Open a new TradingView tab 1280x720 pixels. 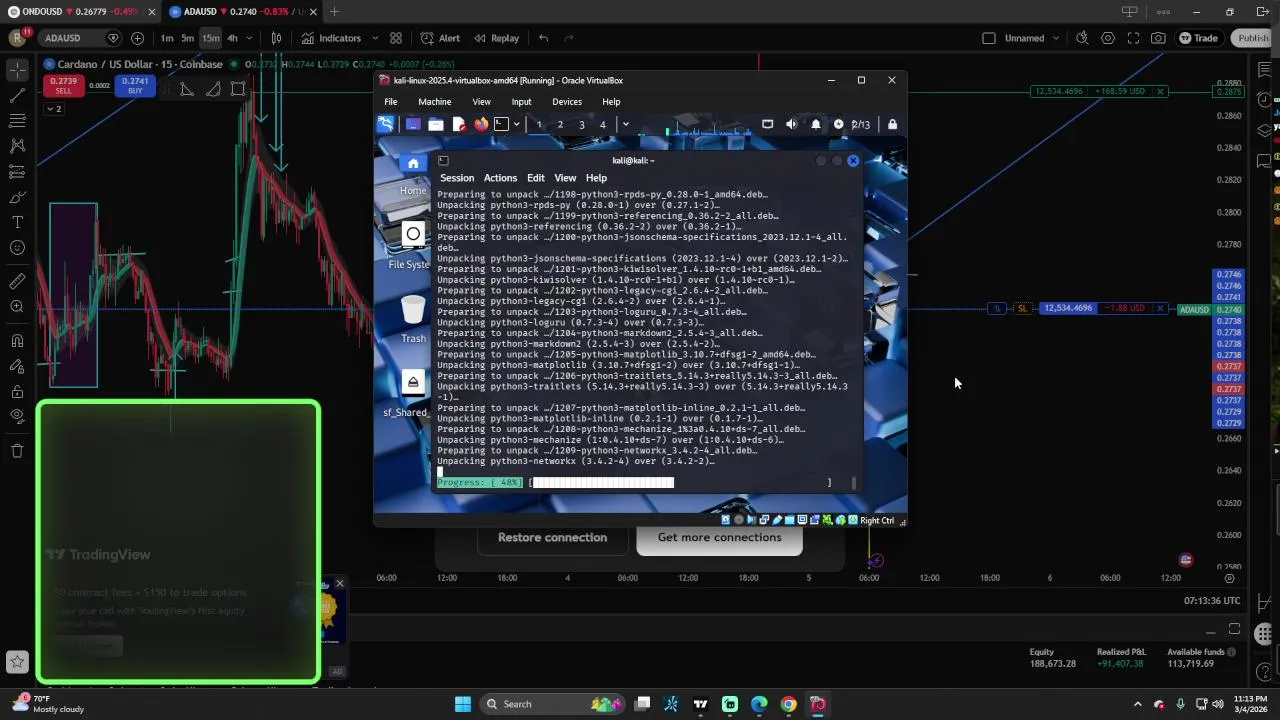(334, 12)
